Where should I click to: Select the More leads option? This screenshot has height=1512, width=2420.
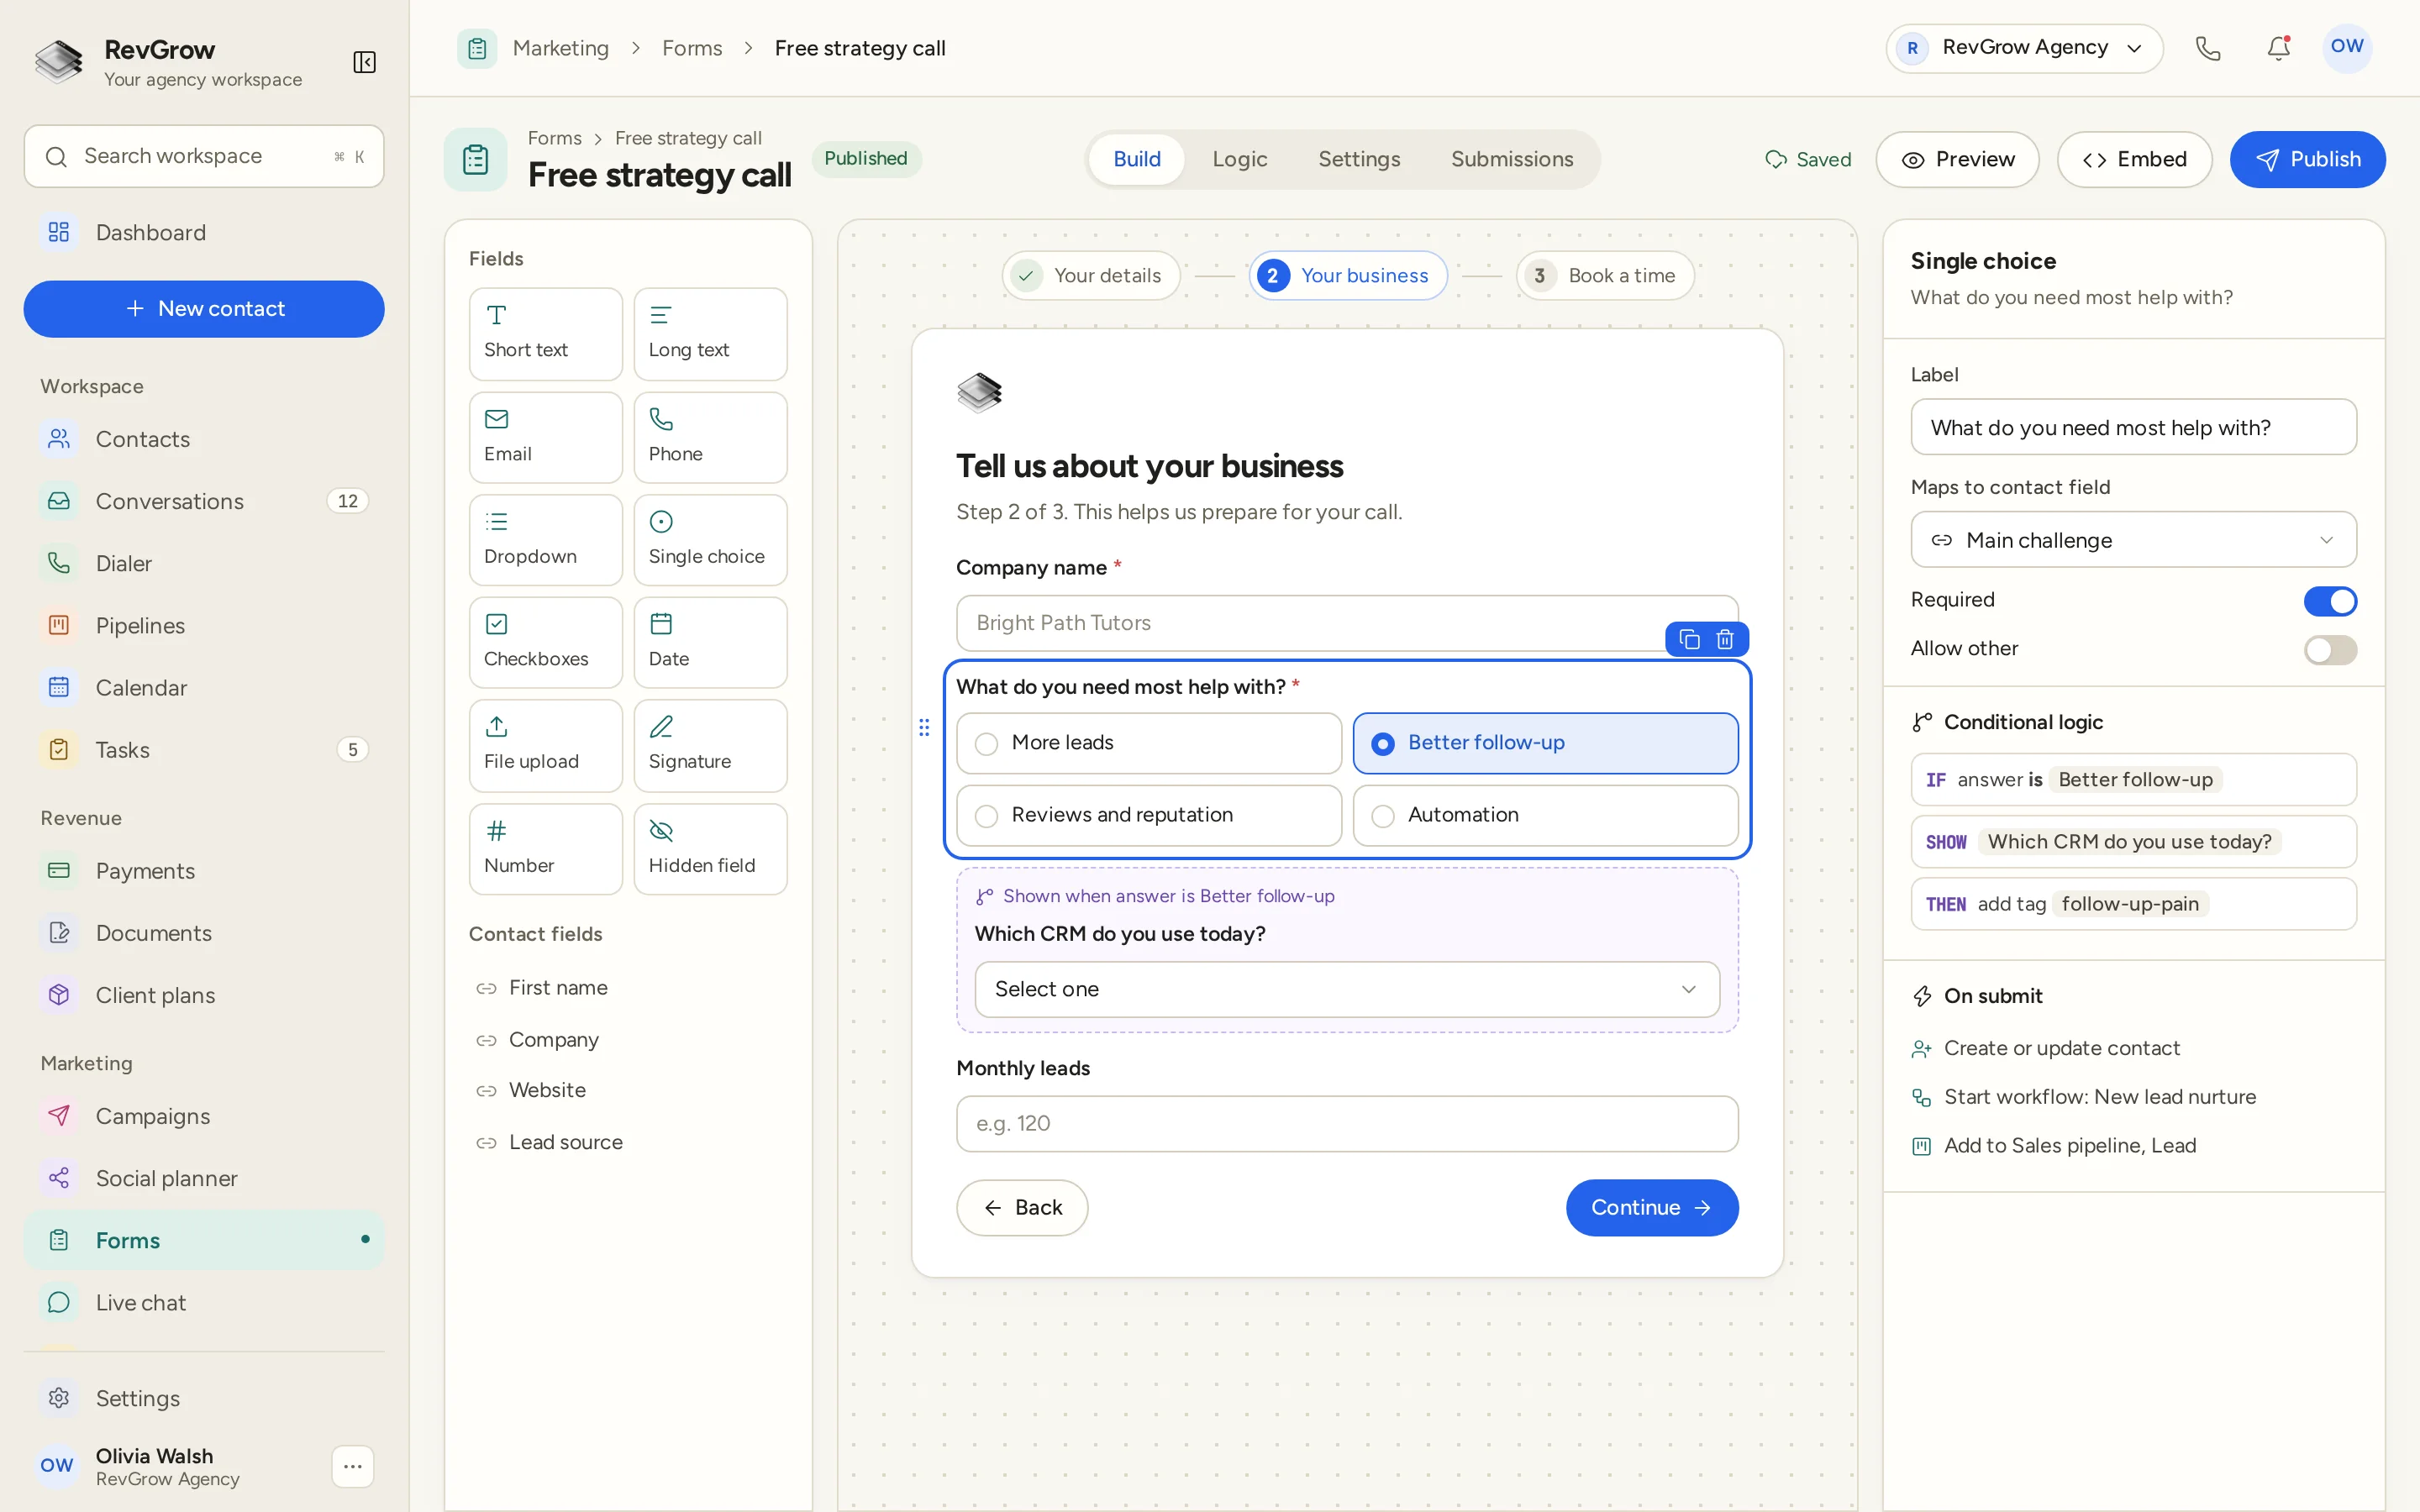[x=1149, y=743]
